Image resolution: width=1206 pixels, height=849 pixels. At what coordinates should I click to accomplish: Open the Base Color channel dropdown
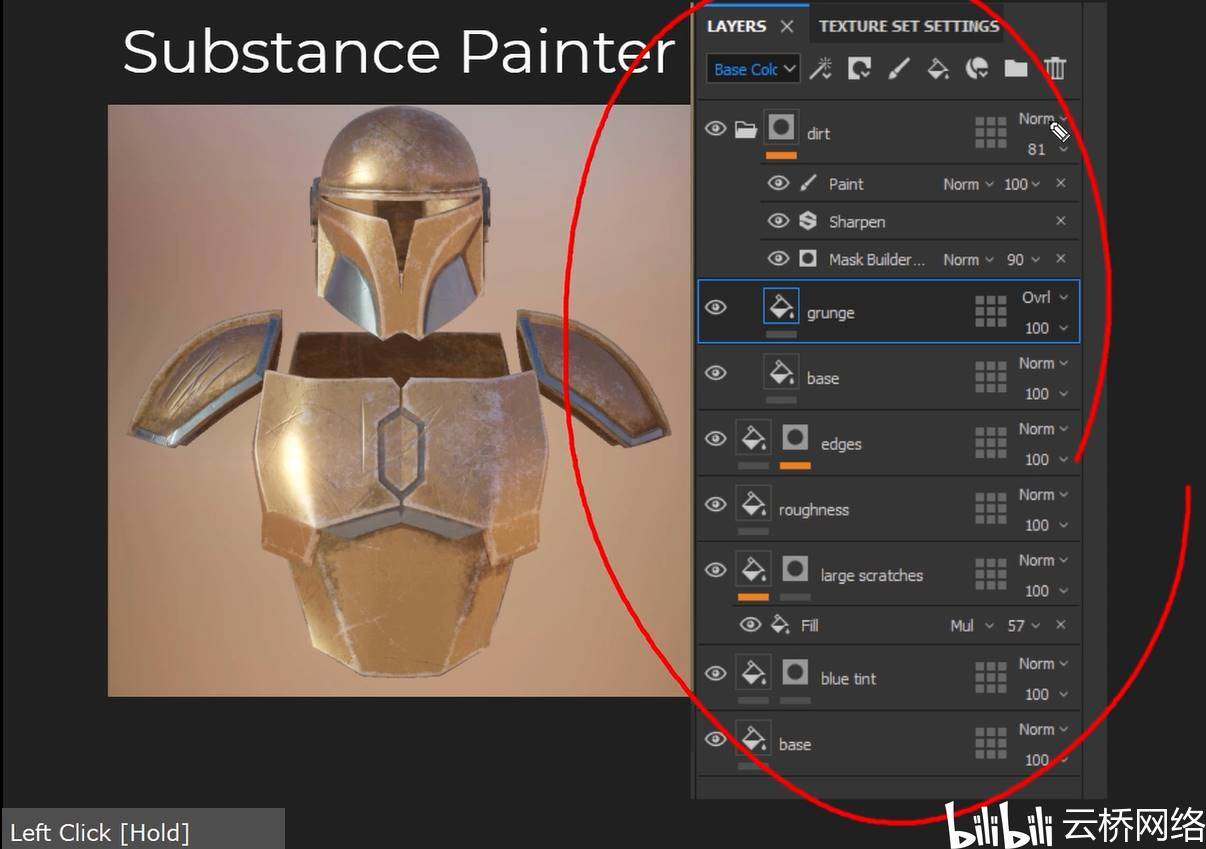click(754, 69)
